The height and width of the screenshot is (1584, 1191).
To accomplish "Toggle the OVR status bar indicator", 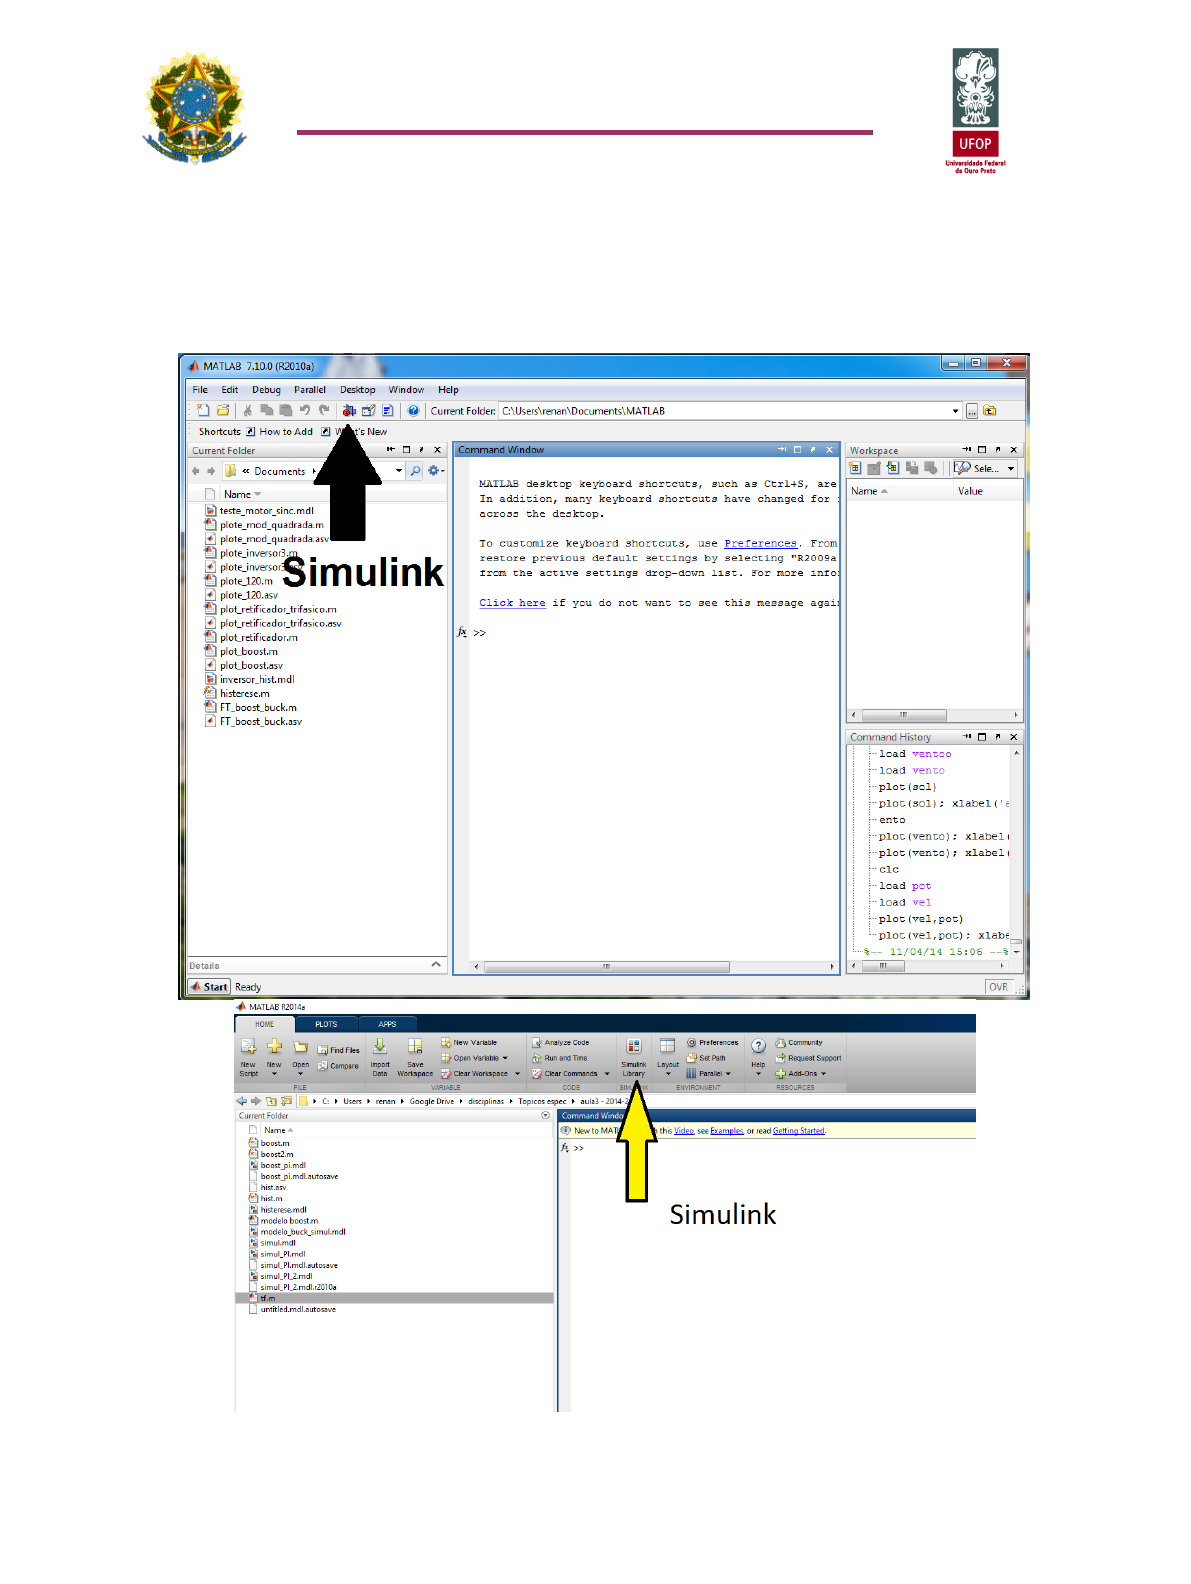I will pyautogui.click(x=998, y=987).
